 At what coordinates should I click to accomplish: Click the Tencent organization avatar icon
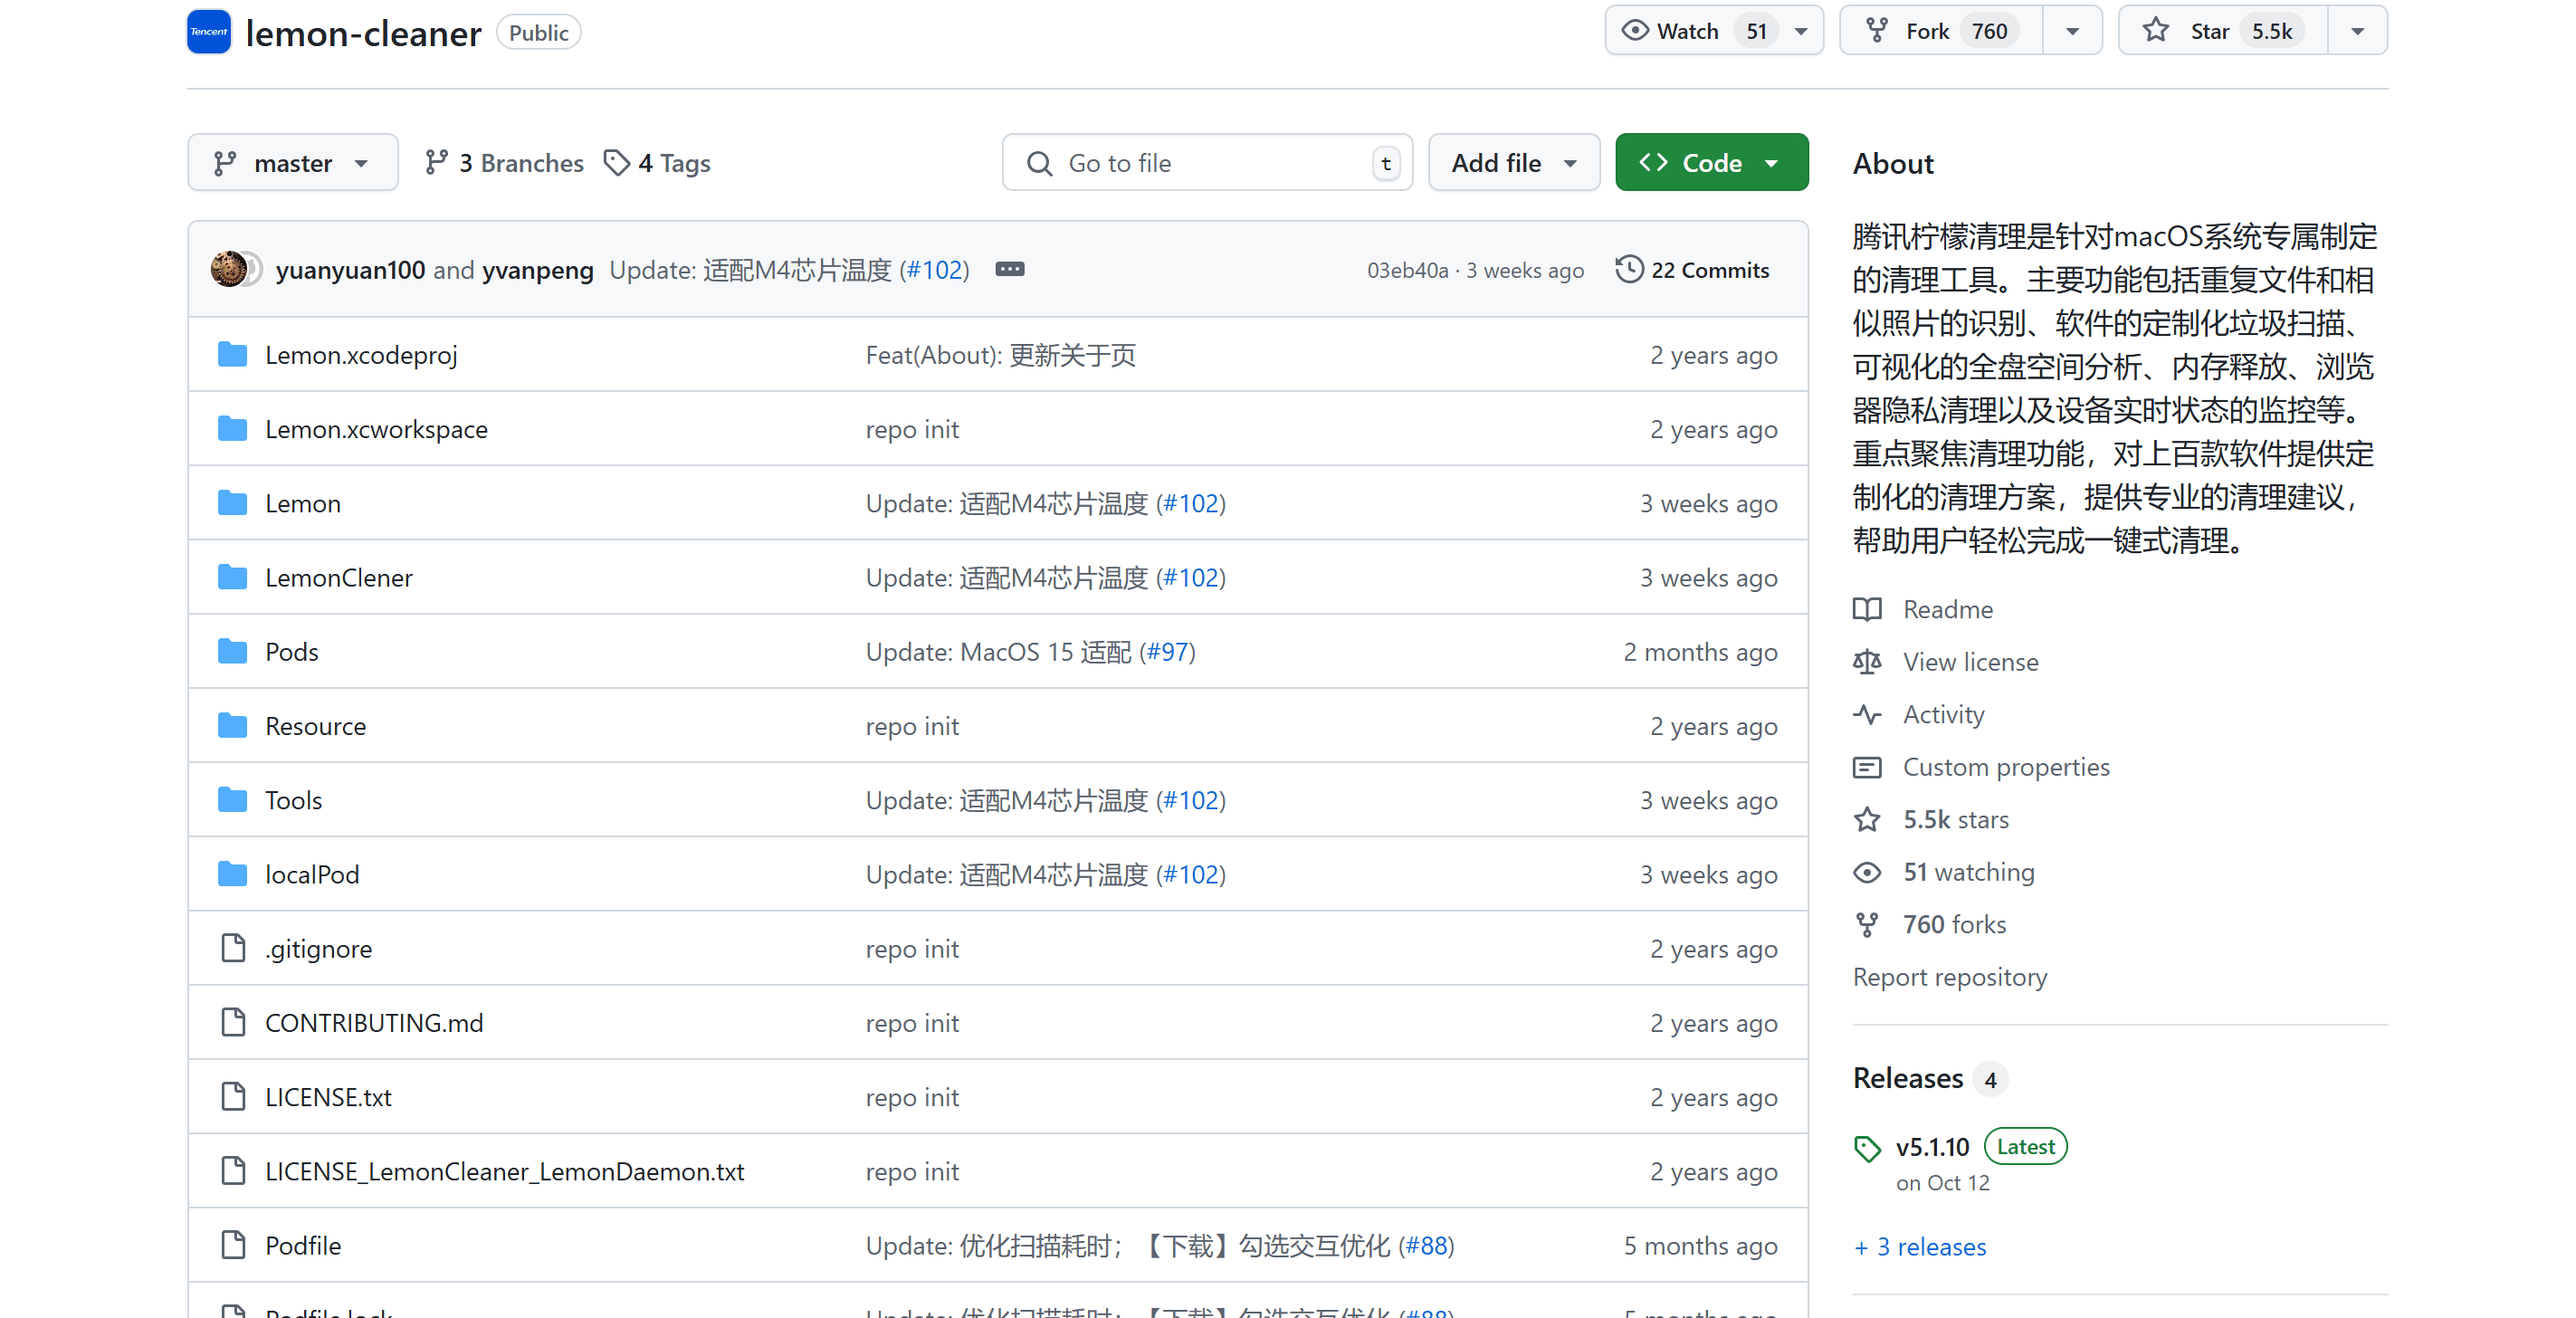[208, 32]
